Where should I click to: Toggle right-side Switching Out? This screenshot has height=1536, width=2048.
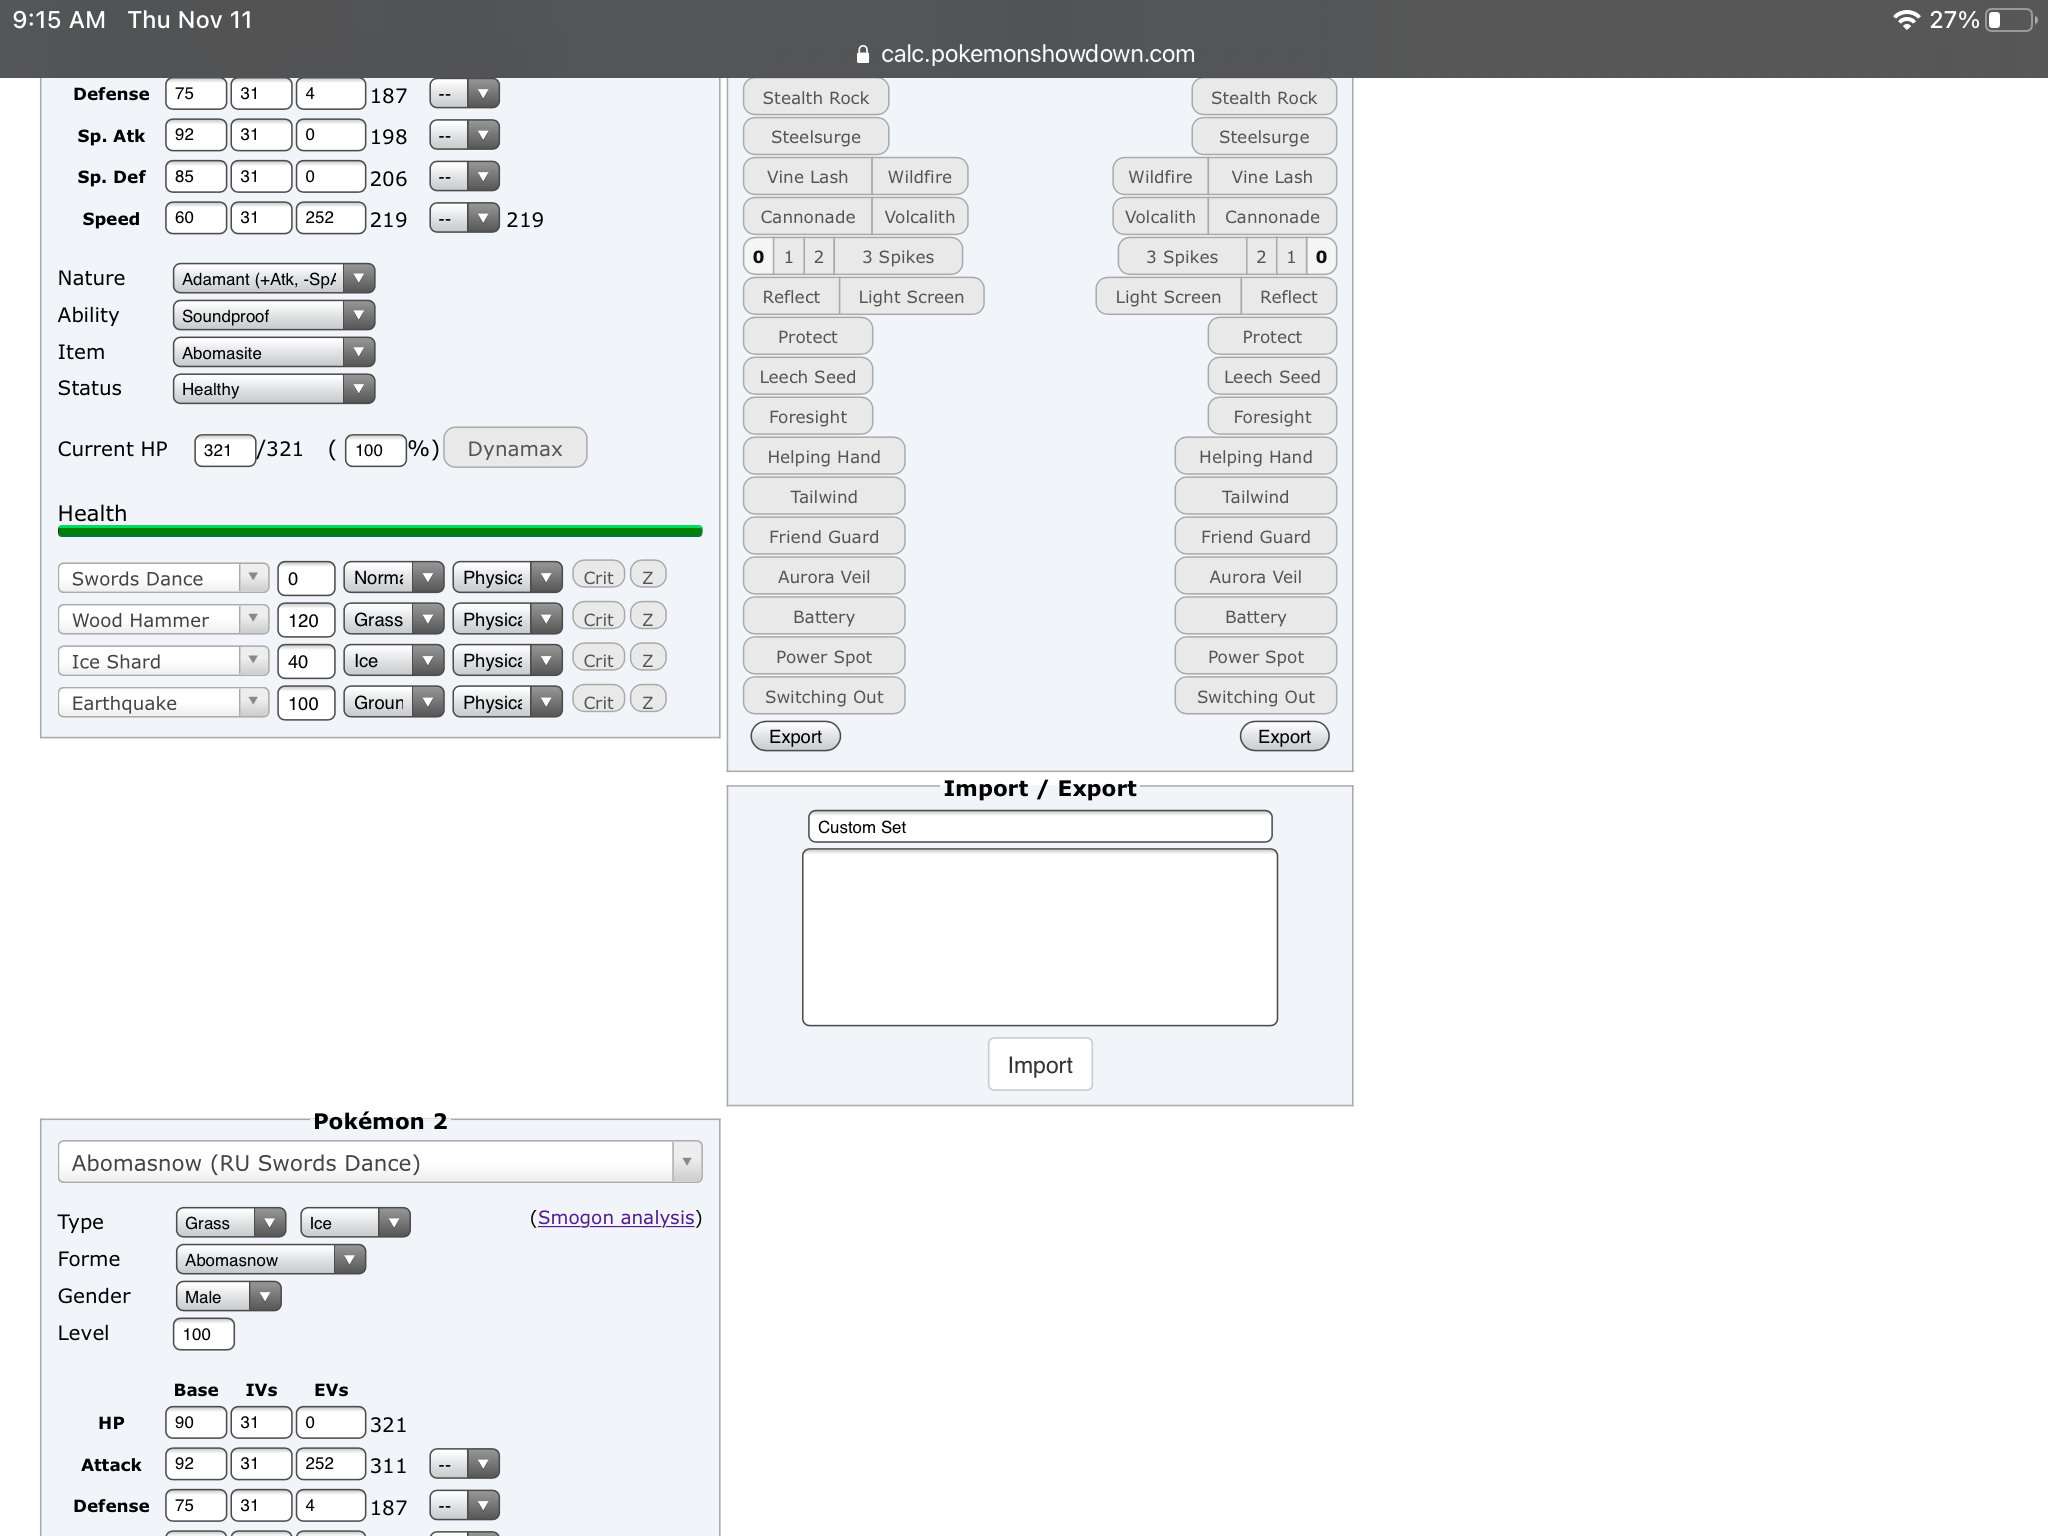click(x=1255, y=696)
